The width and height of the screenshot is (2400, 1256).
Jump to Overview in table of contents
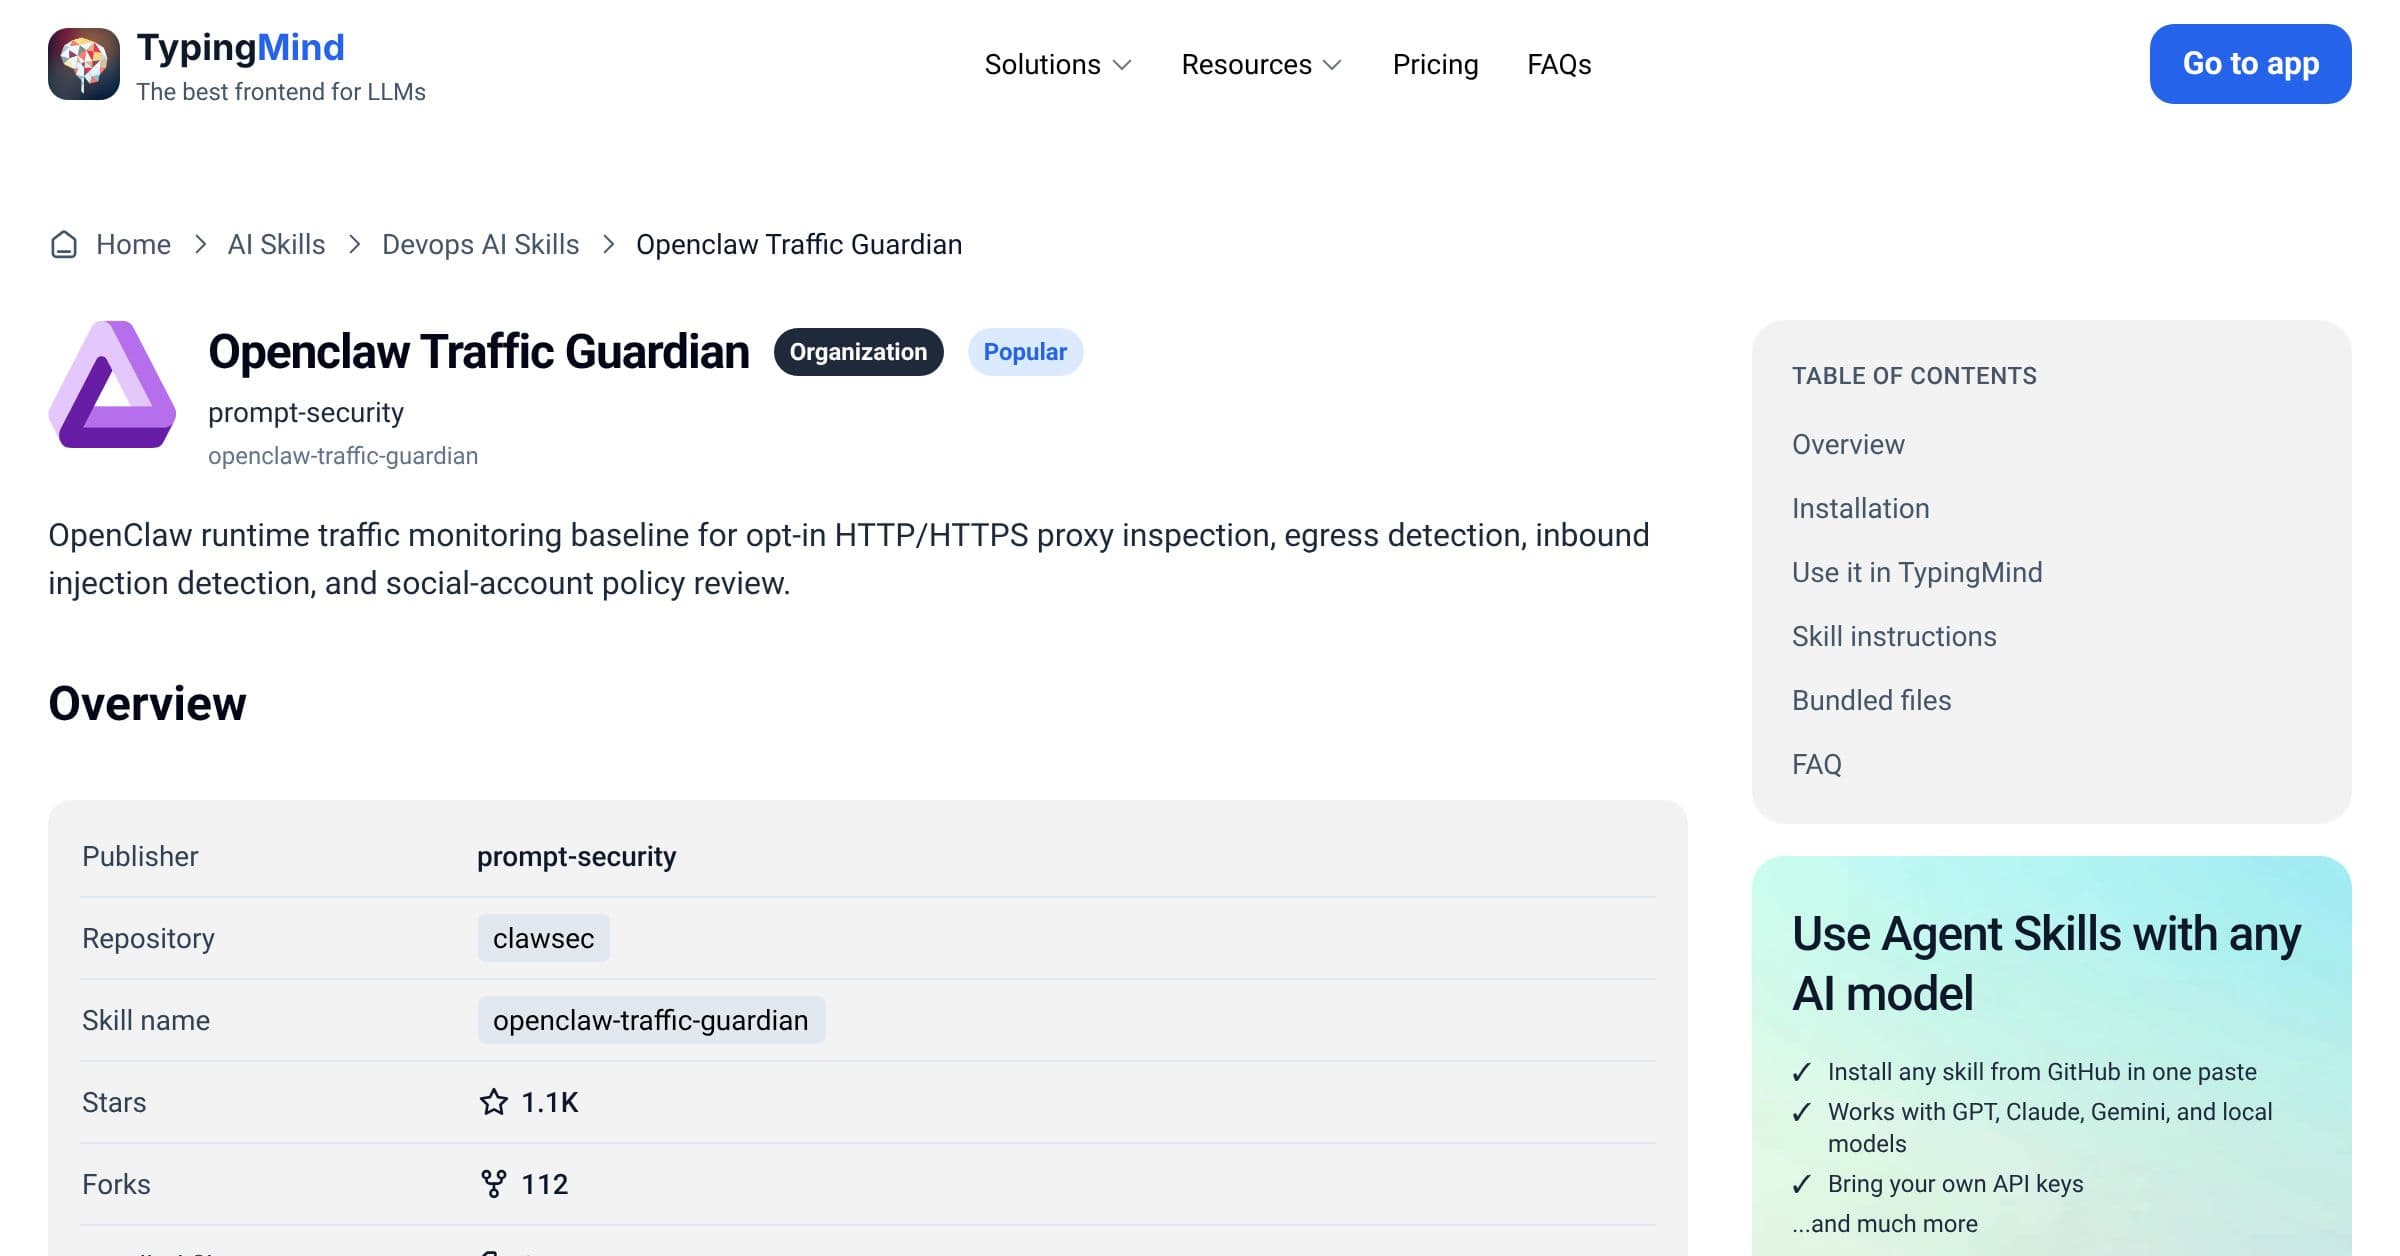(x=1848, y=444)
